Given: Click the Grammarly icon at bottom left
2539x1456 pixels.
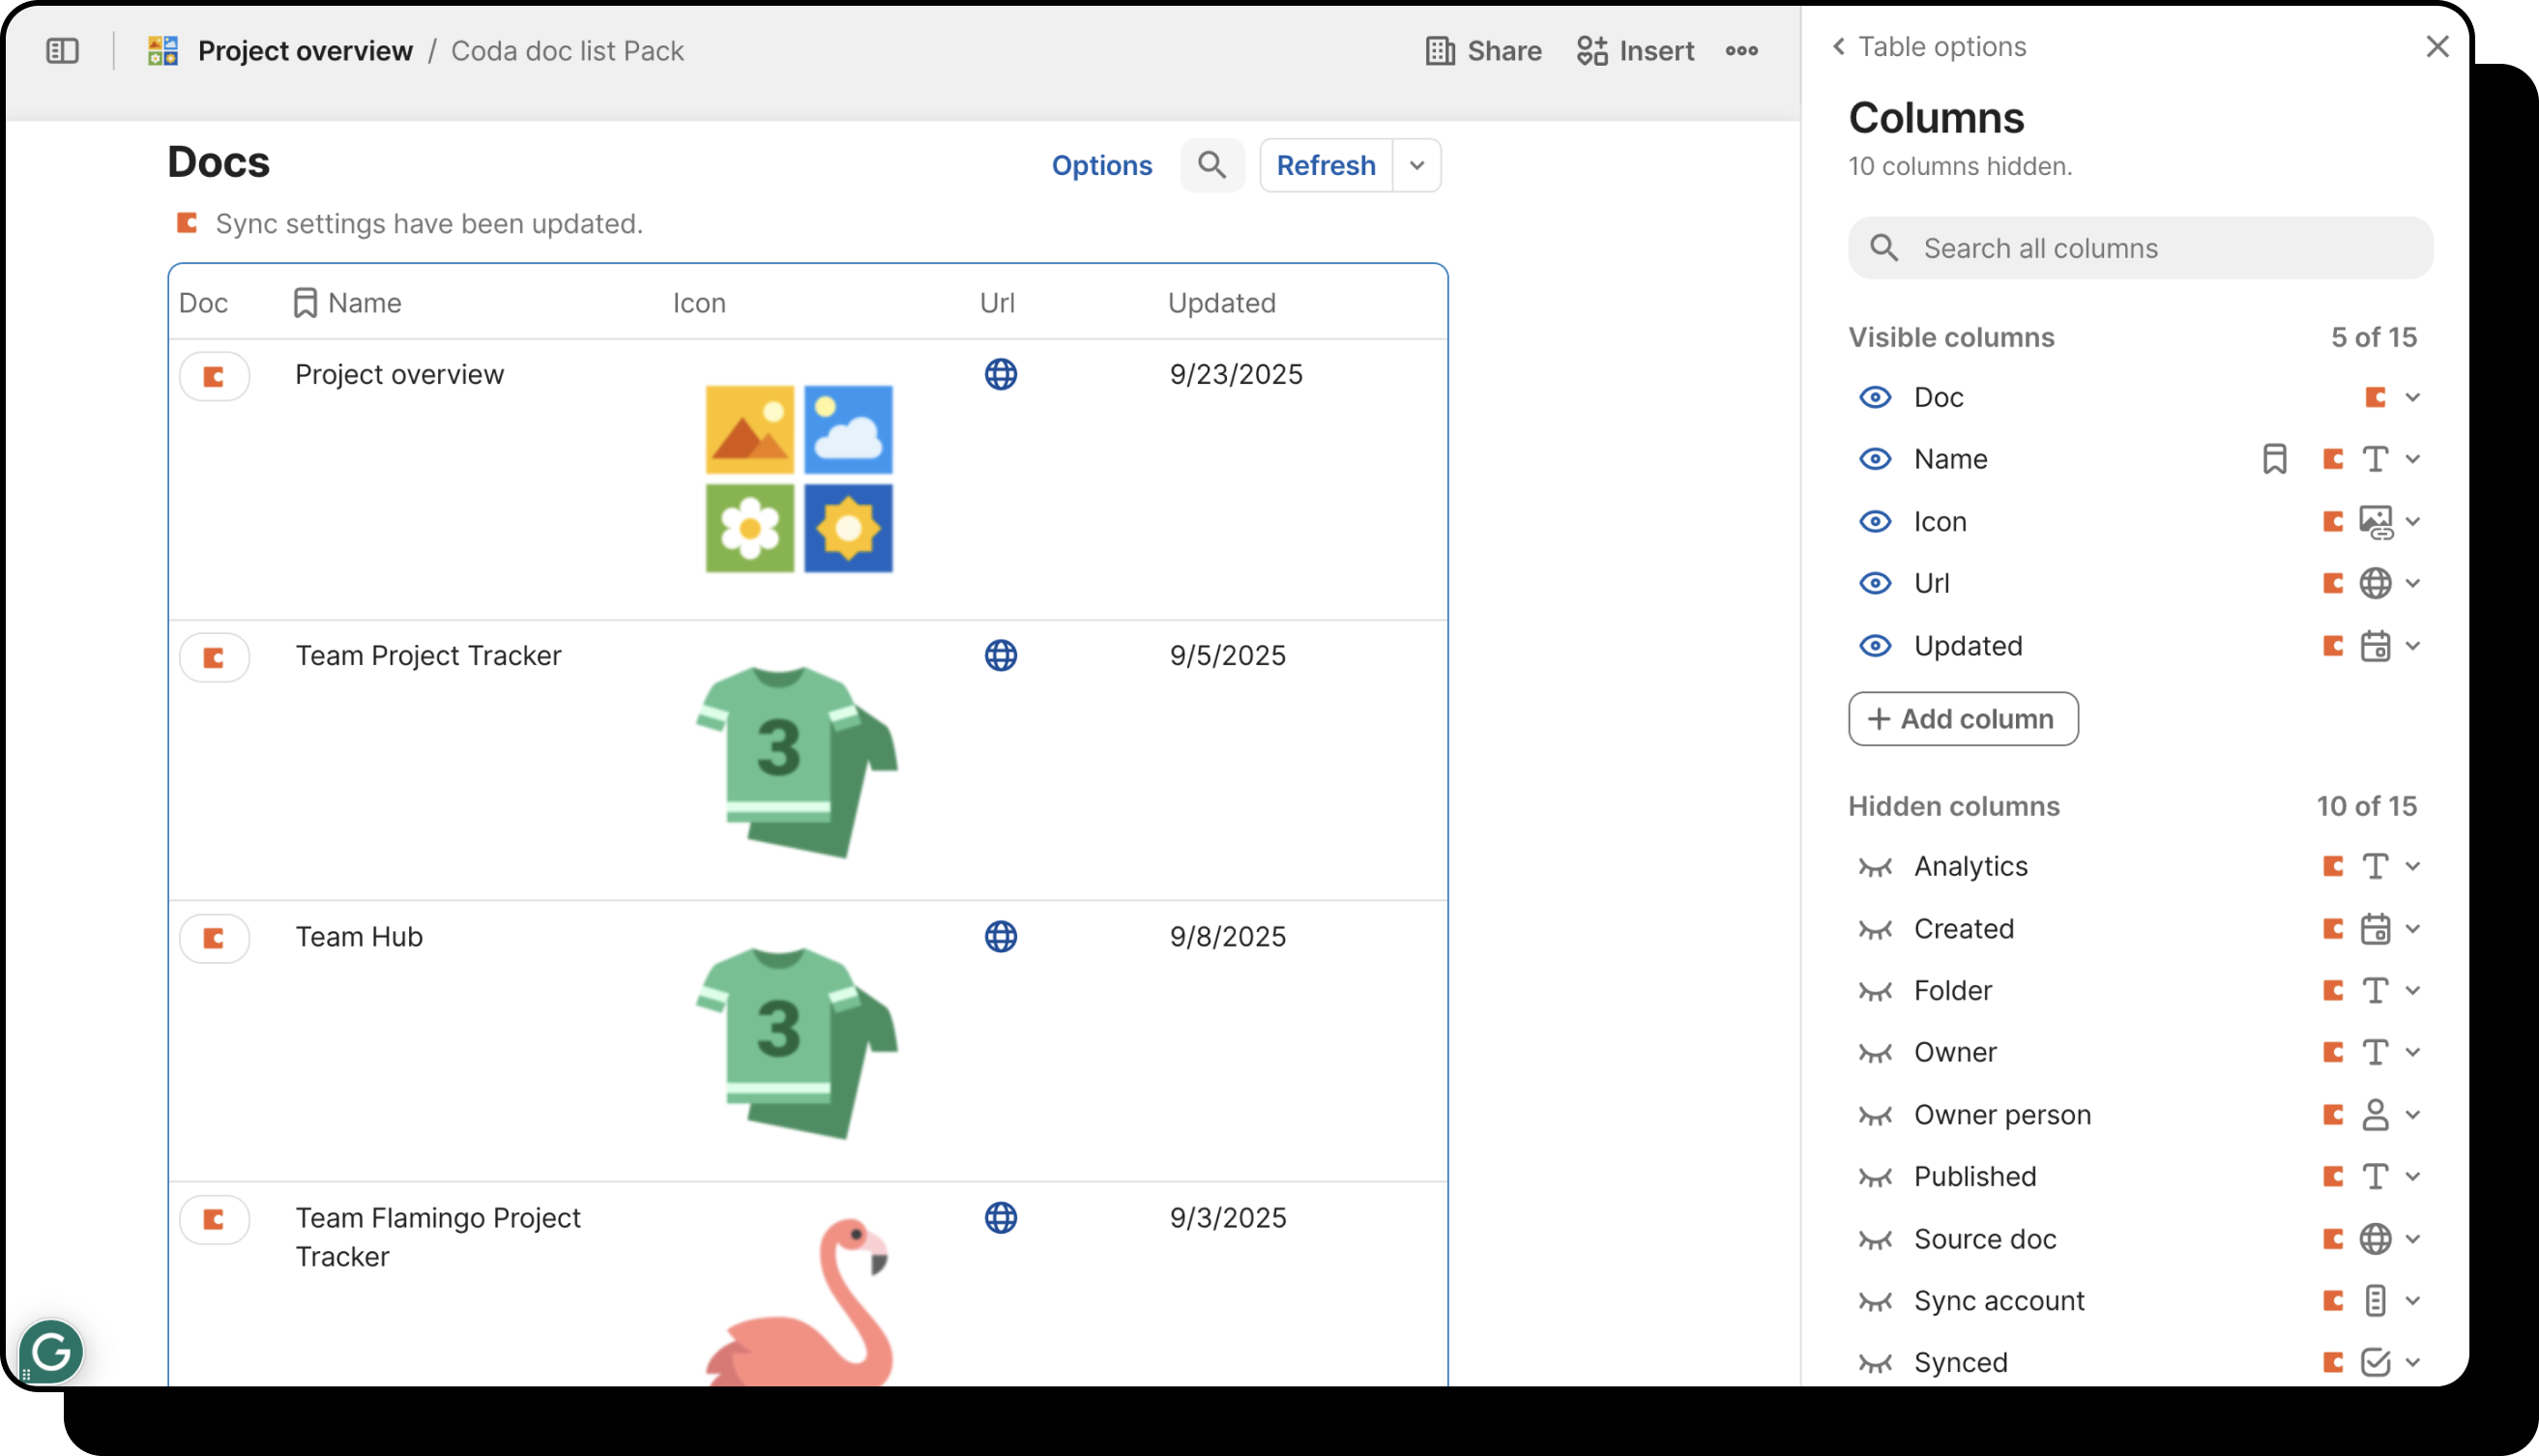Looking at the screenshot, I should point(51,1352).
